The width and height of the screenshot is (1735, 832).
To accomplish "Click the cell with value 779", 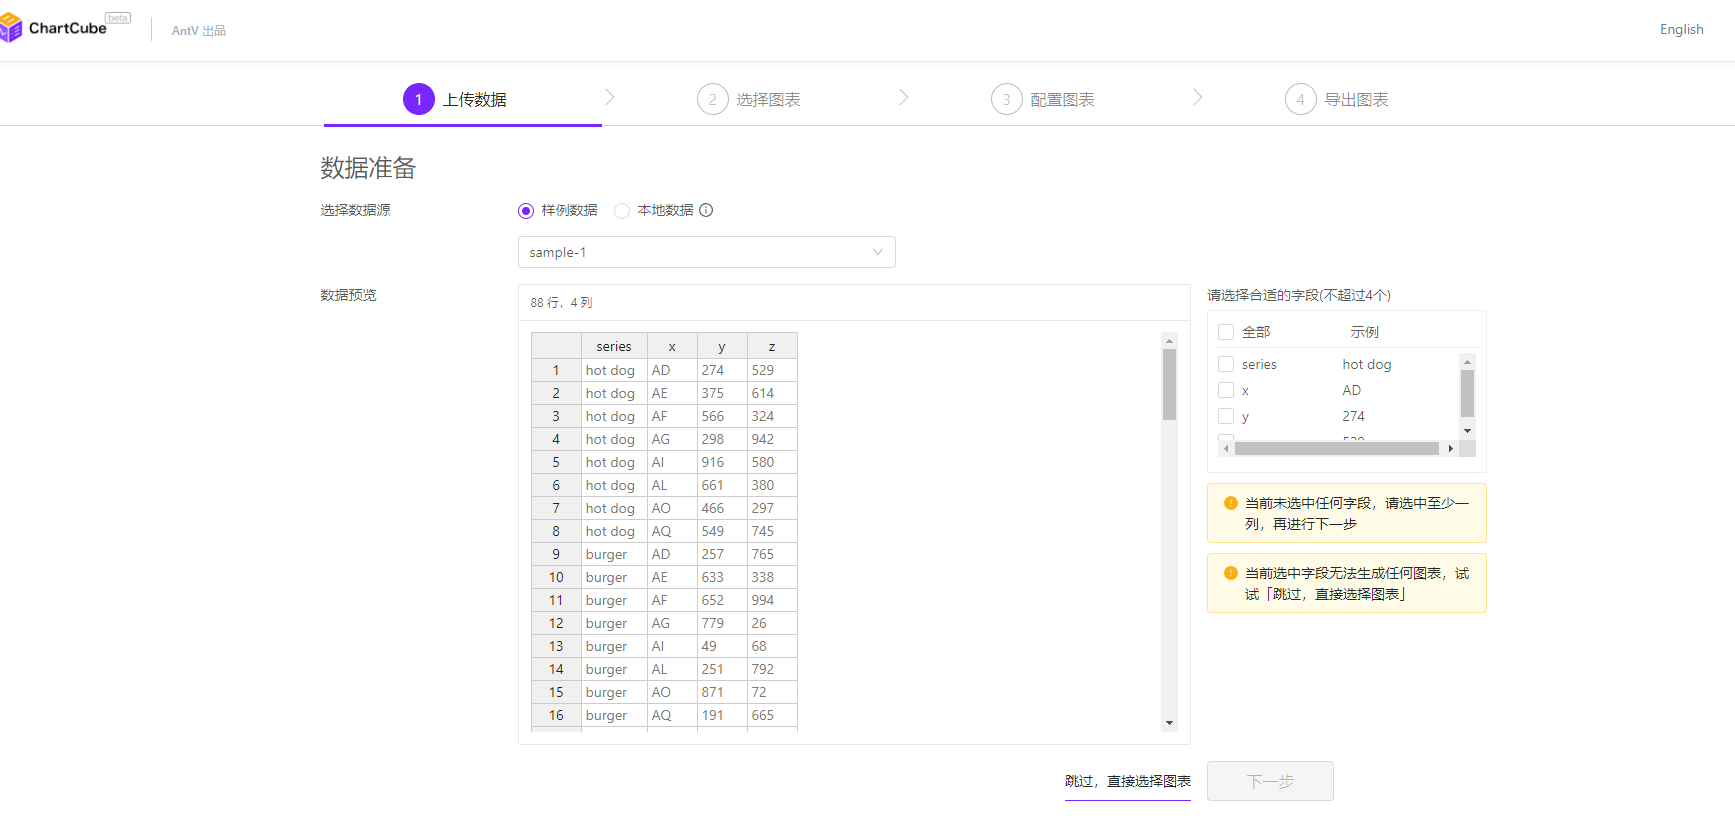I will (722, 623).
